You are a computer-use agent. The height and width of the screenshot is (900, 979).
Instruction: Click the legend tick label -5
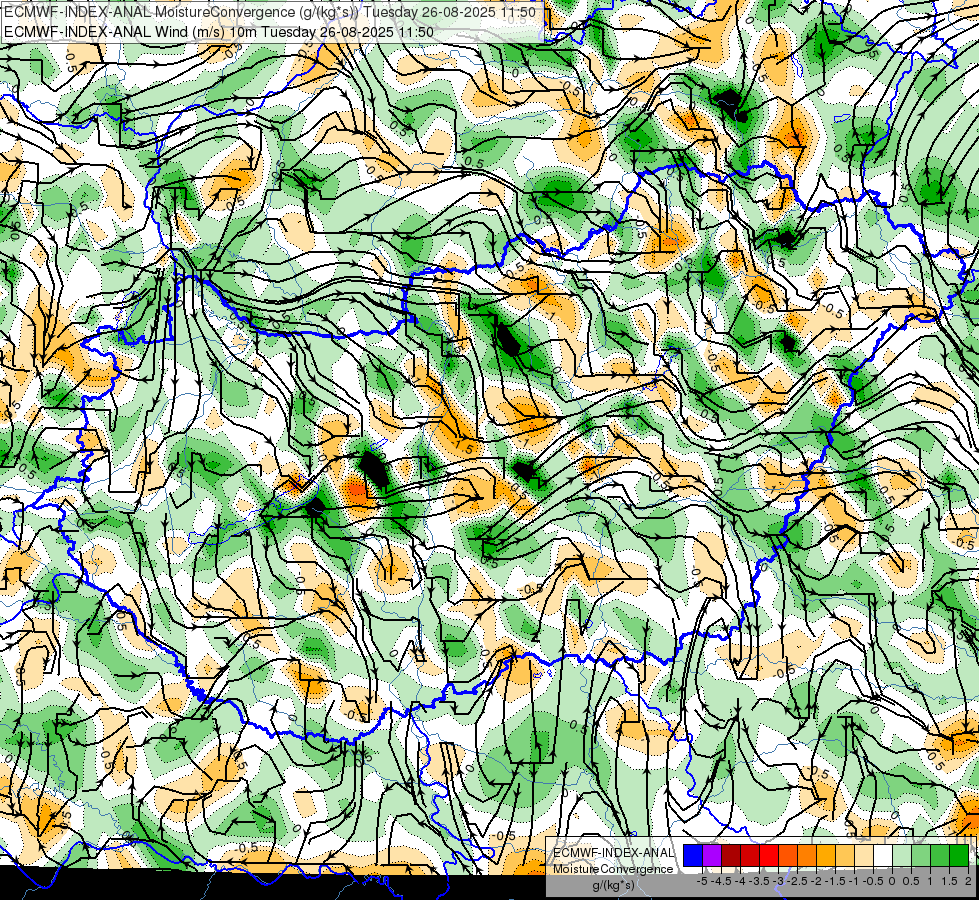point(702,881)
